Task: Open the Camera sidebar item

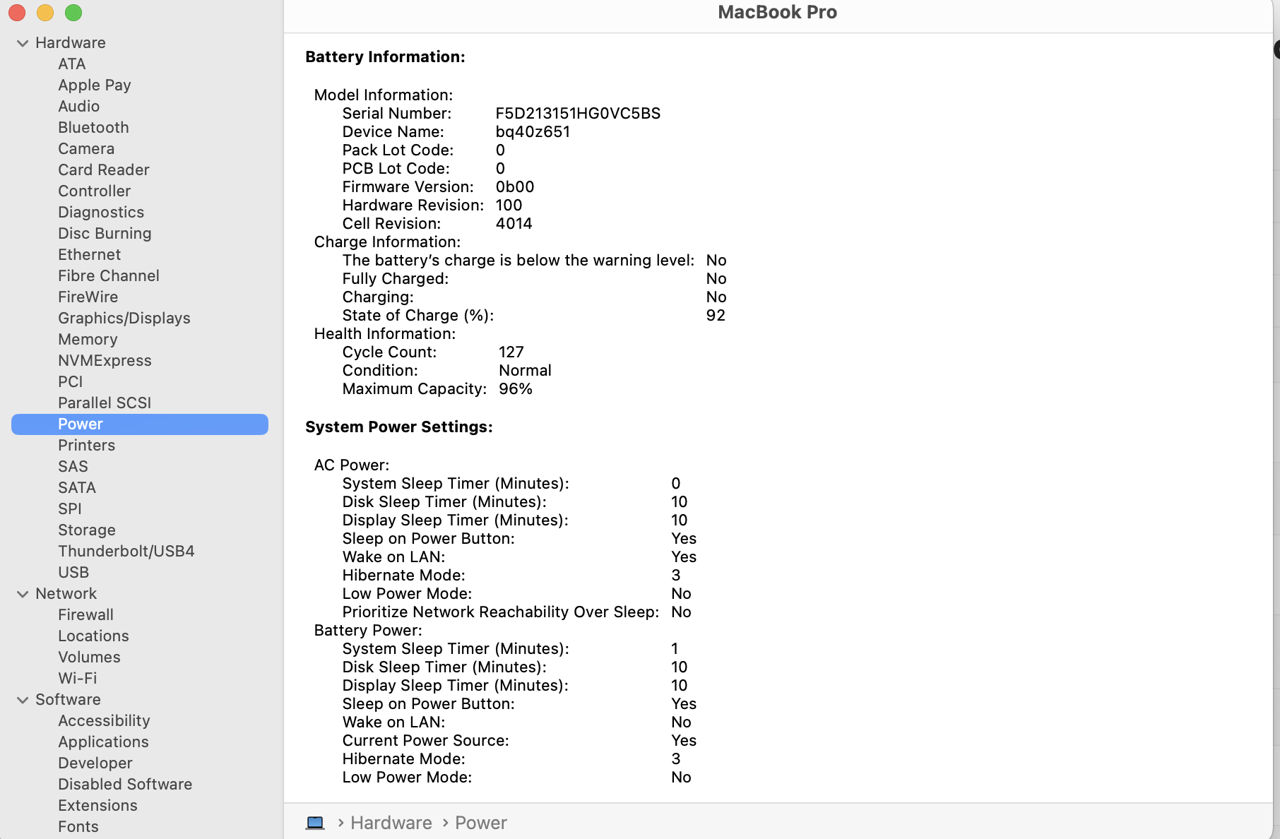Action: click(x=86, y=149)
